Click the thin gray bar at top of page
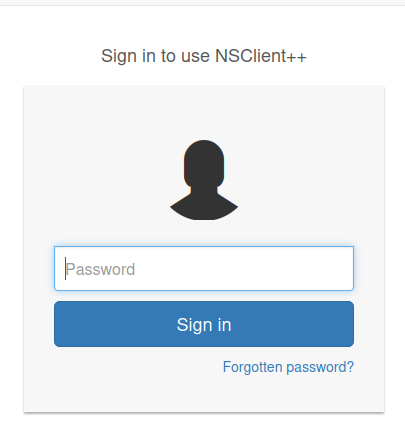Image resolution: width=405 pixels, height=432 pixels. pyautogui.click(x=202, y=3)
